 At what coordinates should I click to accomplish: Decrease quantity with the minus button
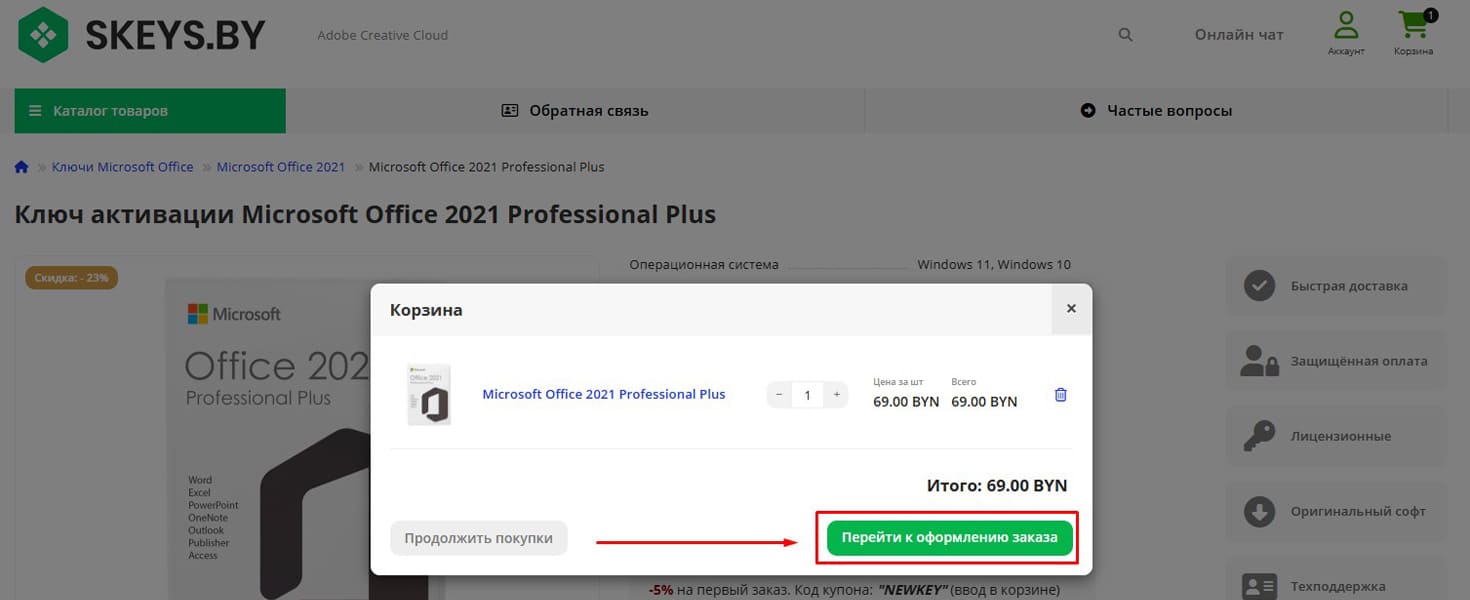click(780, 395)
